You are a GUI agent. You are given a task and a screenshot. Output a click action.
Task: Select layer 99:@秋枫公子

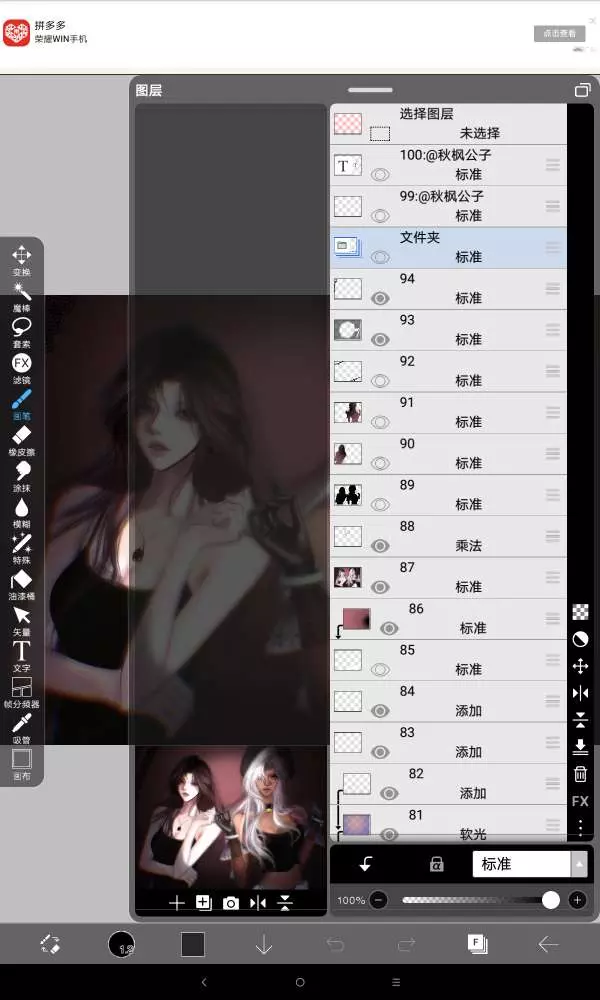(x=448, y=207)
